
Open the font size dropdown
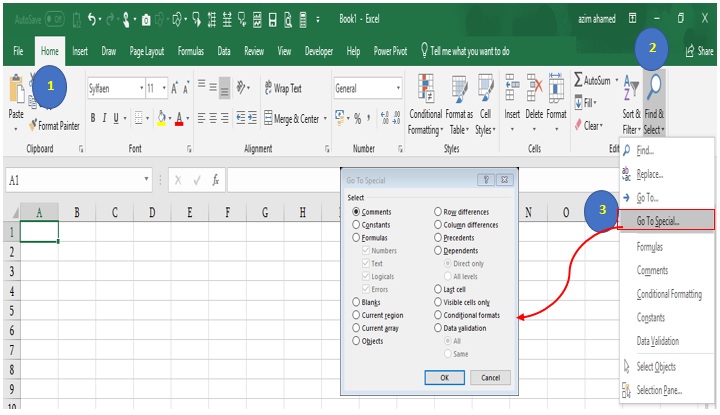pyautogui.click(x=164, y=88)
